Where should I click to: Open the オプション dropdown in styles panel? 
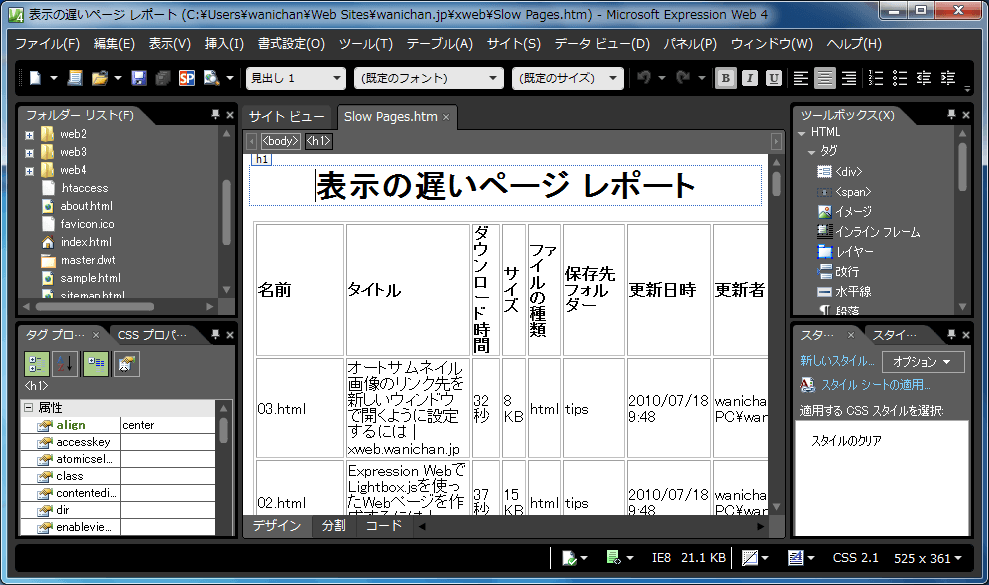tap(922, 362)
